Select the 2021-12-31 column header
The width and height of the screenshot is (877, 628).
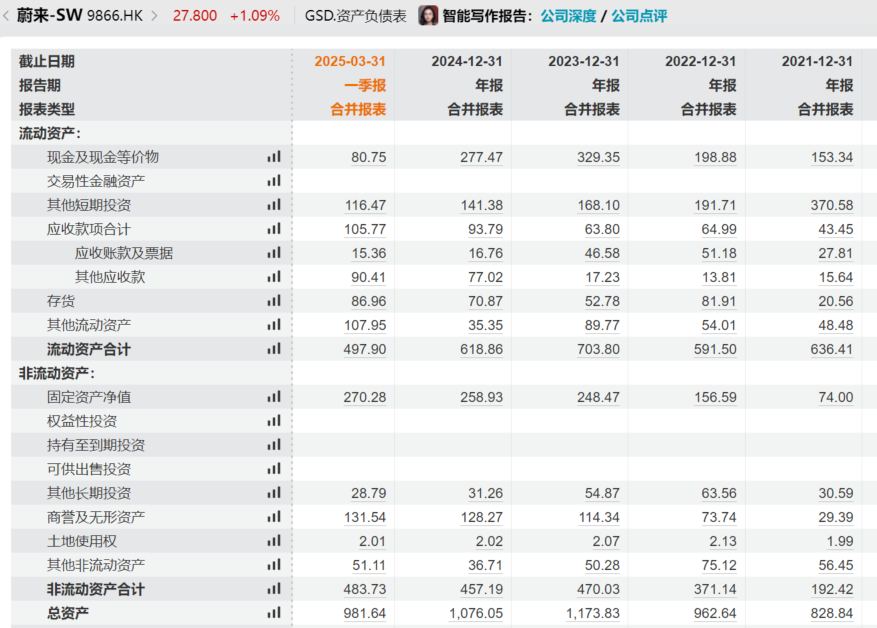click(x=818, y=62)
